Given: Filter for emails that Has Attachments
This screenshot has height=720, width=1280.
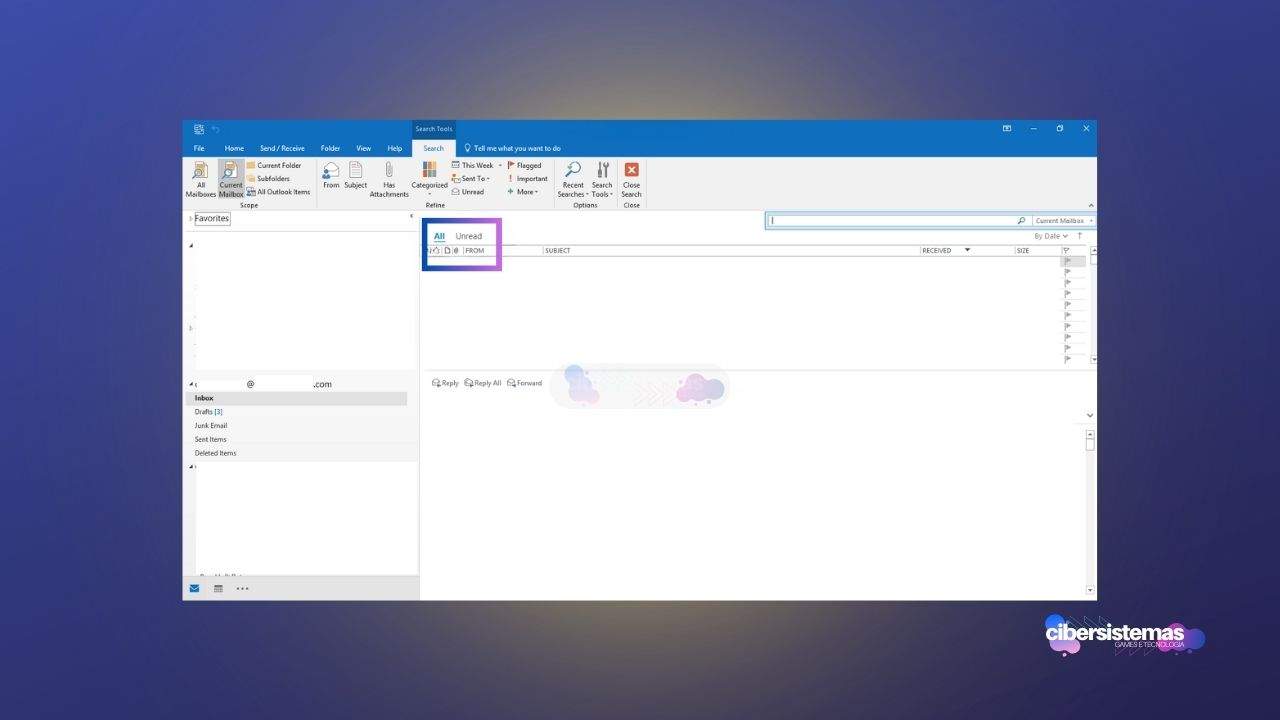Looking at the screenshot, I should pos(389,180).
